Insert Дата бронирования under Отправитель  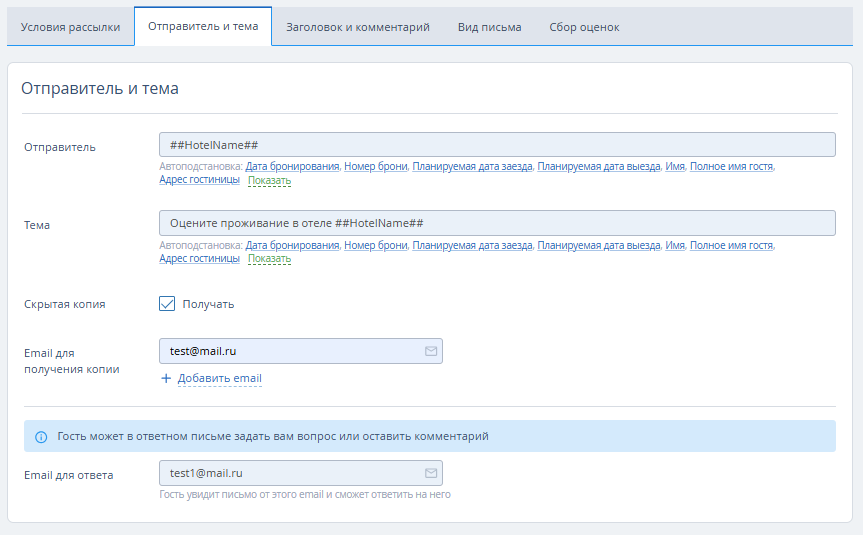[292, 166]
